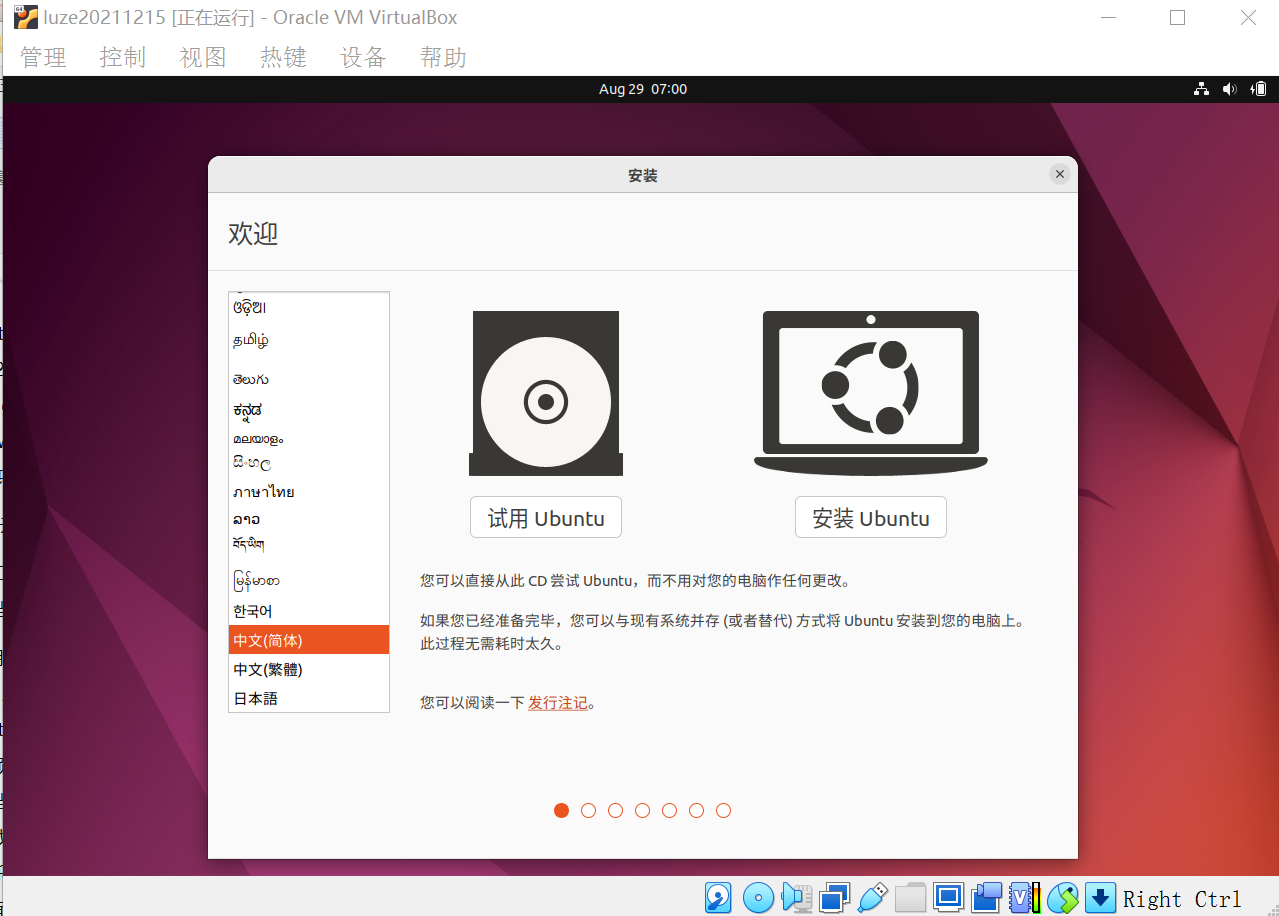Select the Tibetan language entry below ລາວ
Viewport: 1279px width, 916px height.
pos(309,546)
